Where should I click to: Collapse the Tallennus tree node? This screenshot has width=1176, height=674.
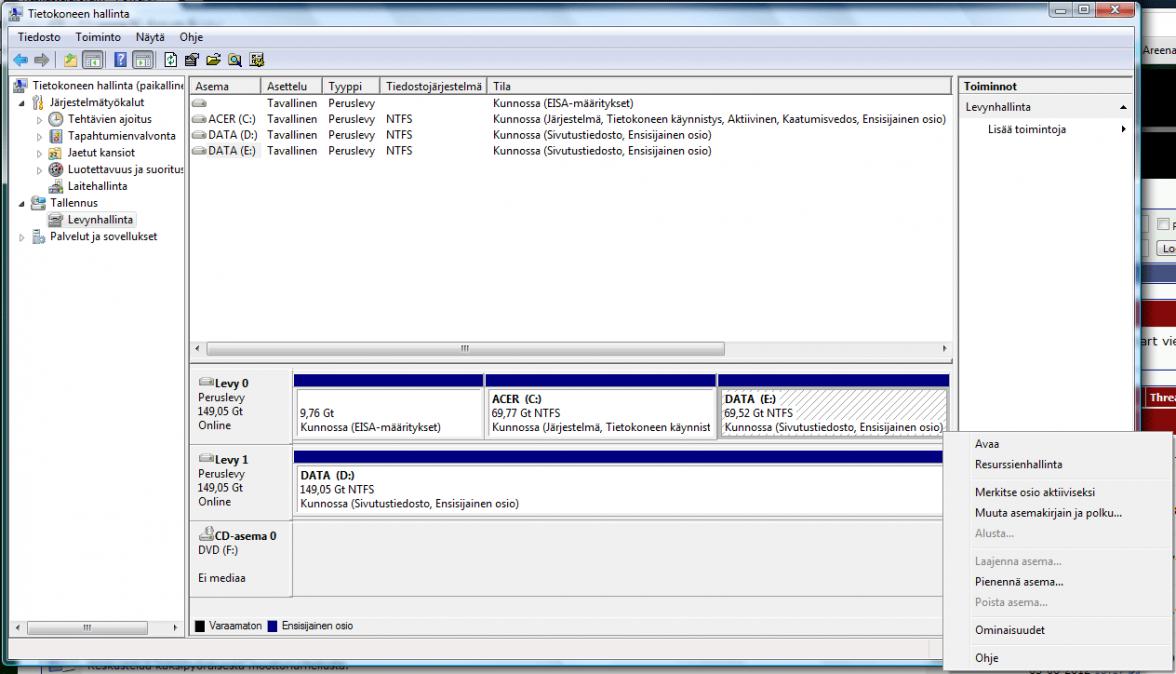(x=24, y=203)
